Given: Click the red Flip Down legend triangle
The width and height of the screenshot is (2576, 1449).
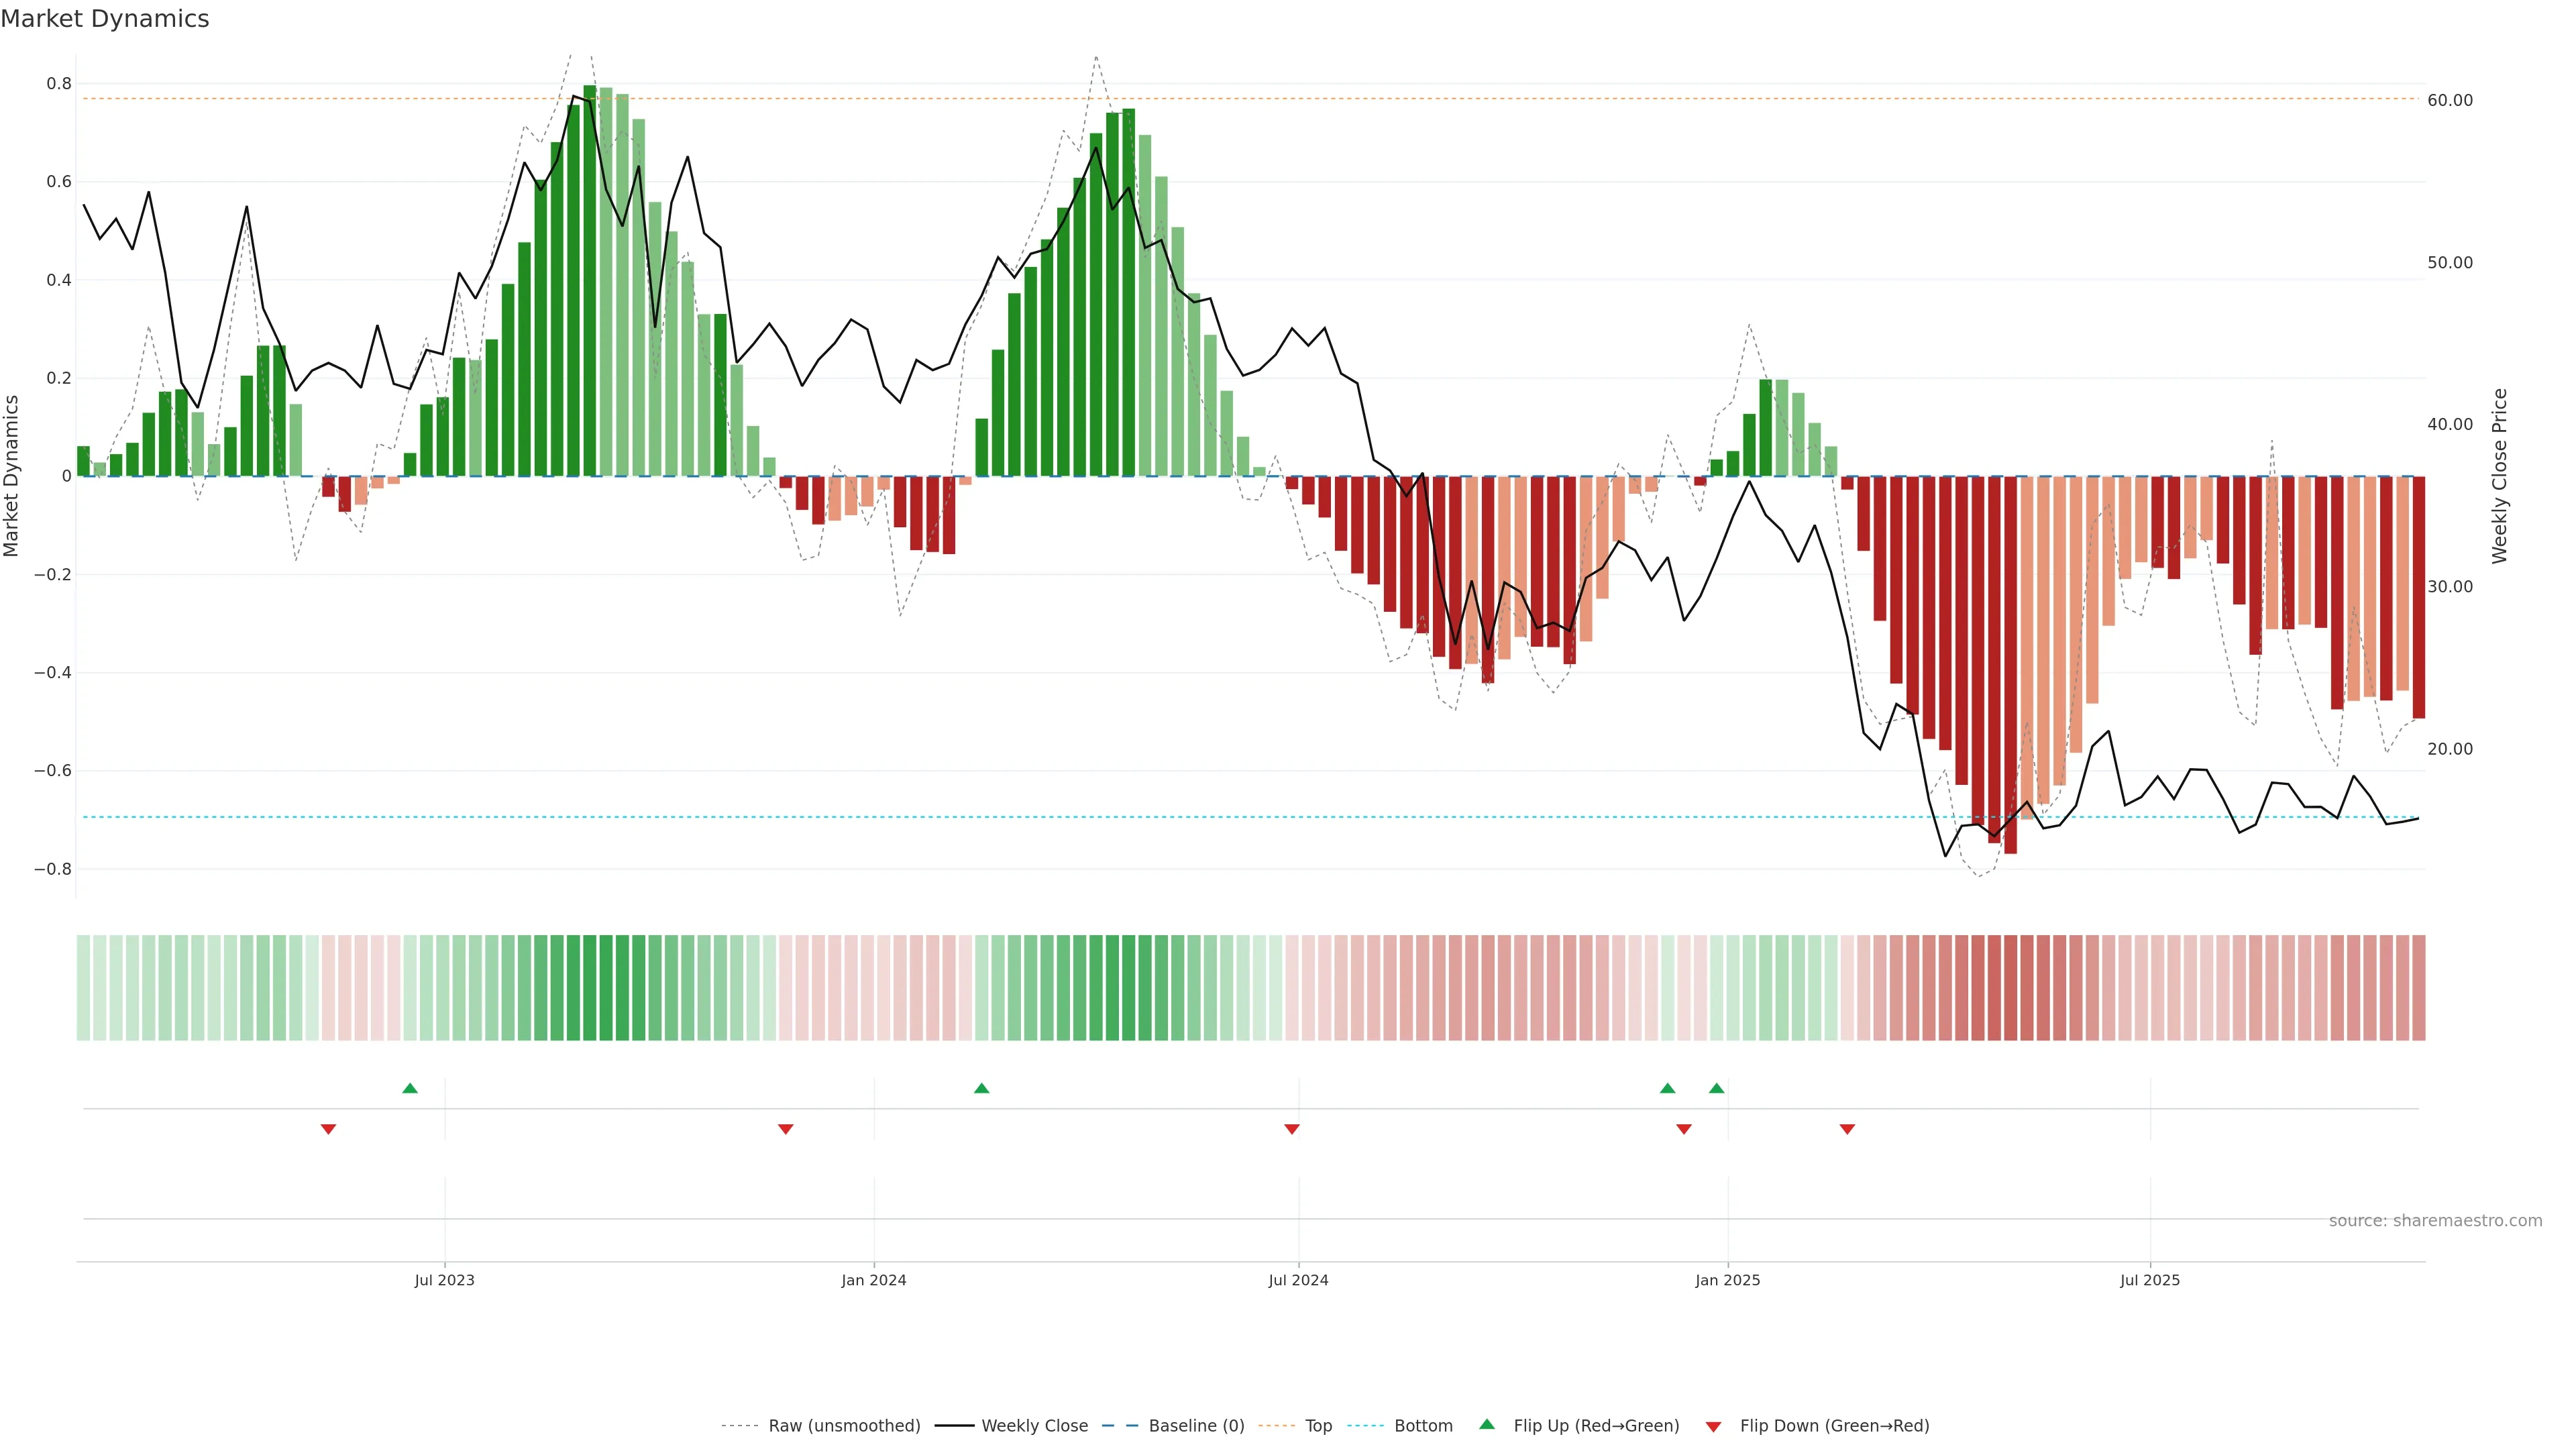Looking at the screenshot, I should (1713, 1426).
